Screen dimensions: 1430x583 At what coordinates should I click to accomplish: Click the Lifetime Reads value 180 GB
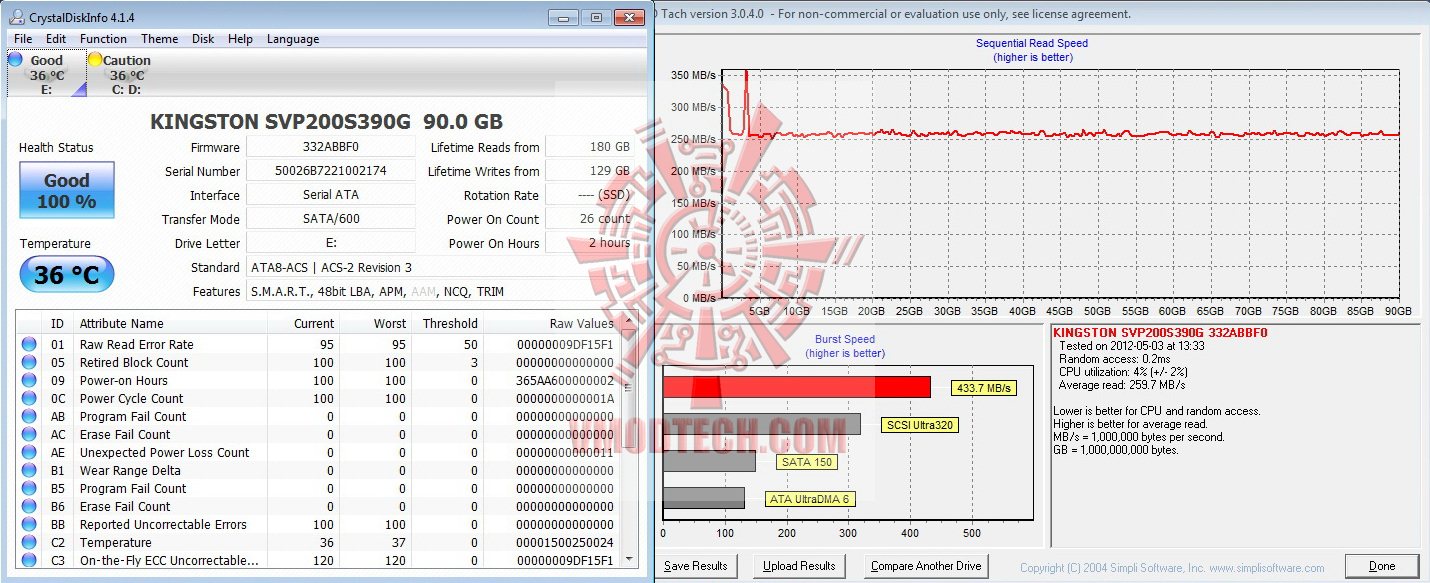(591, 147)
